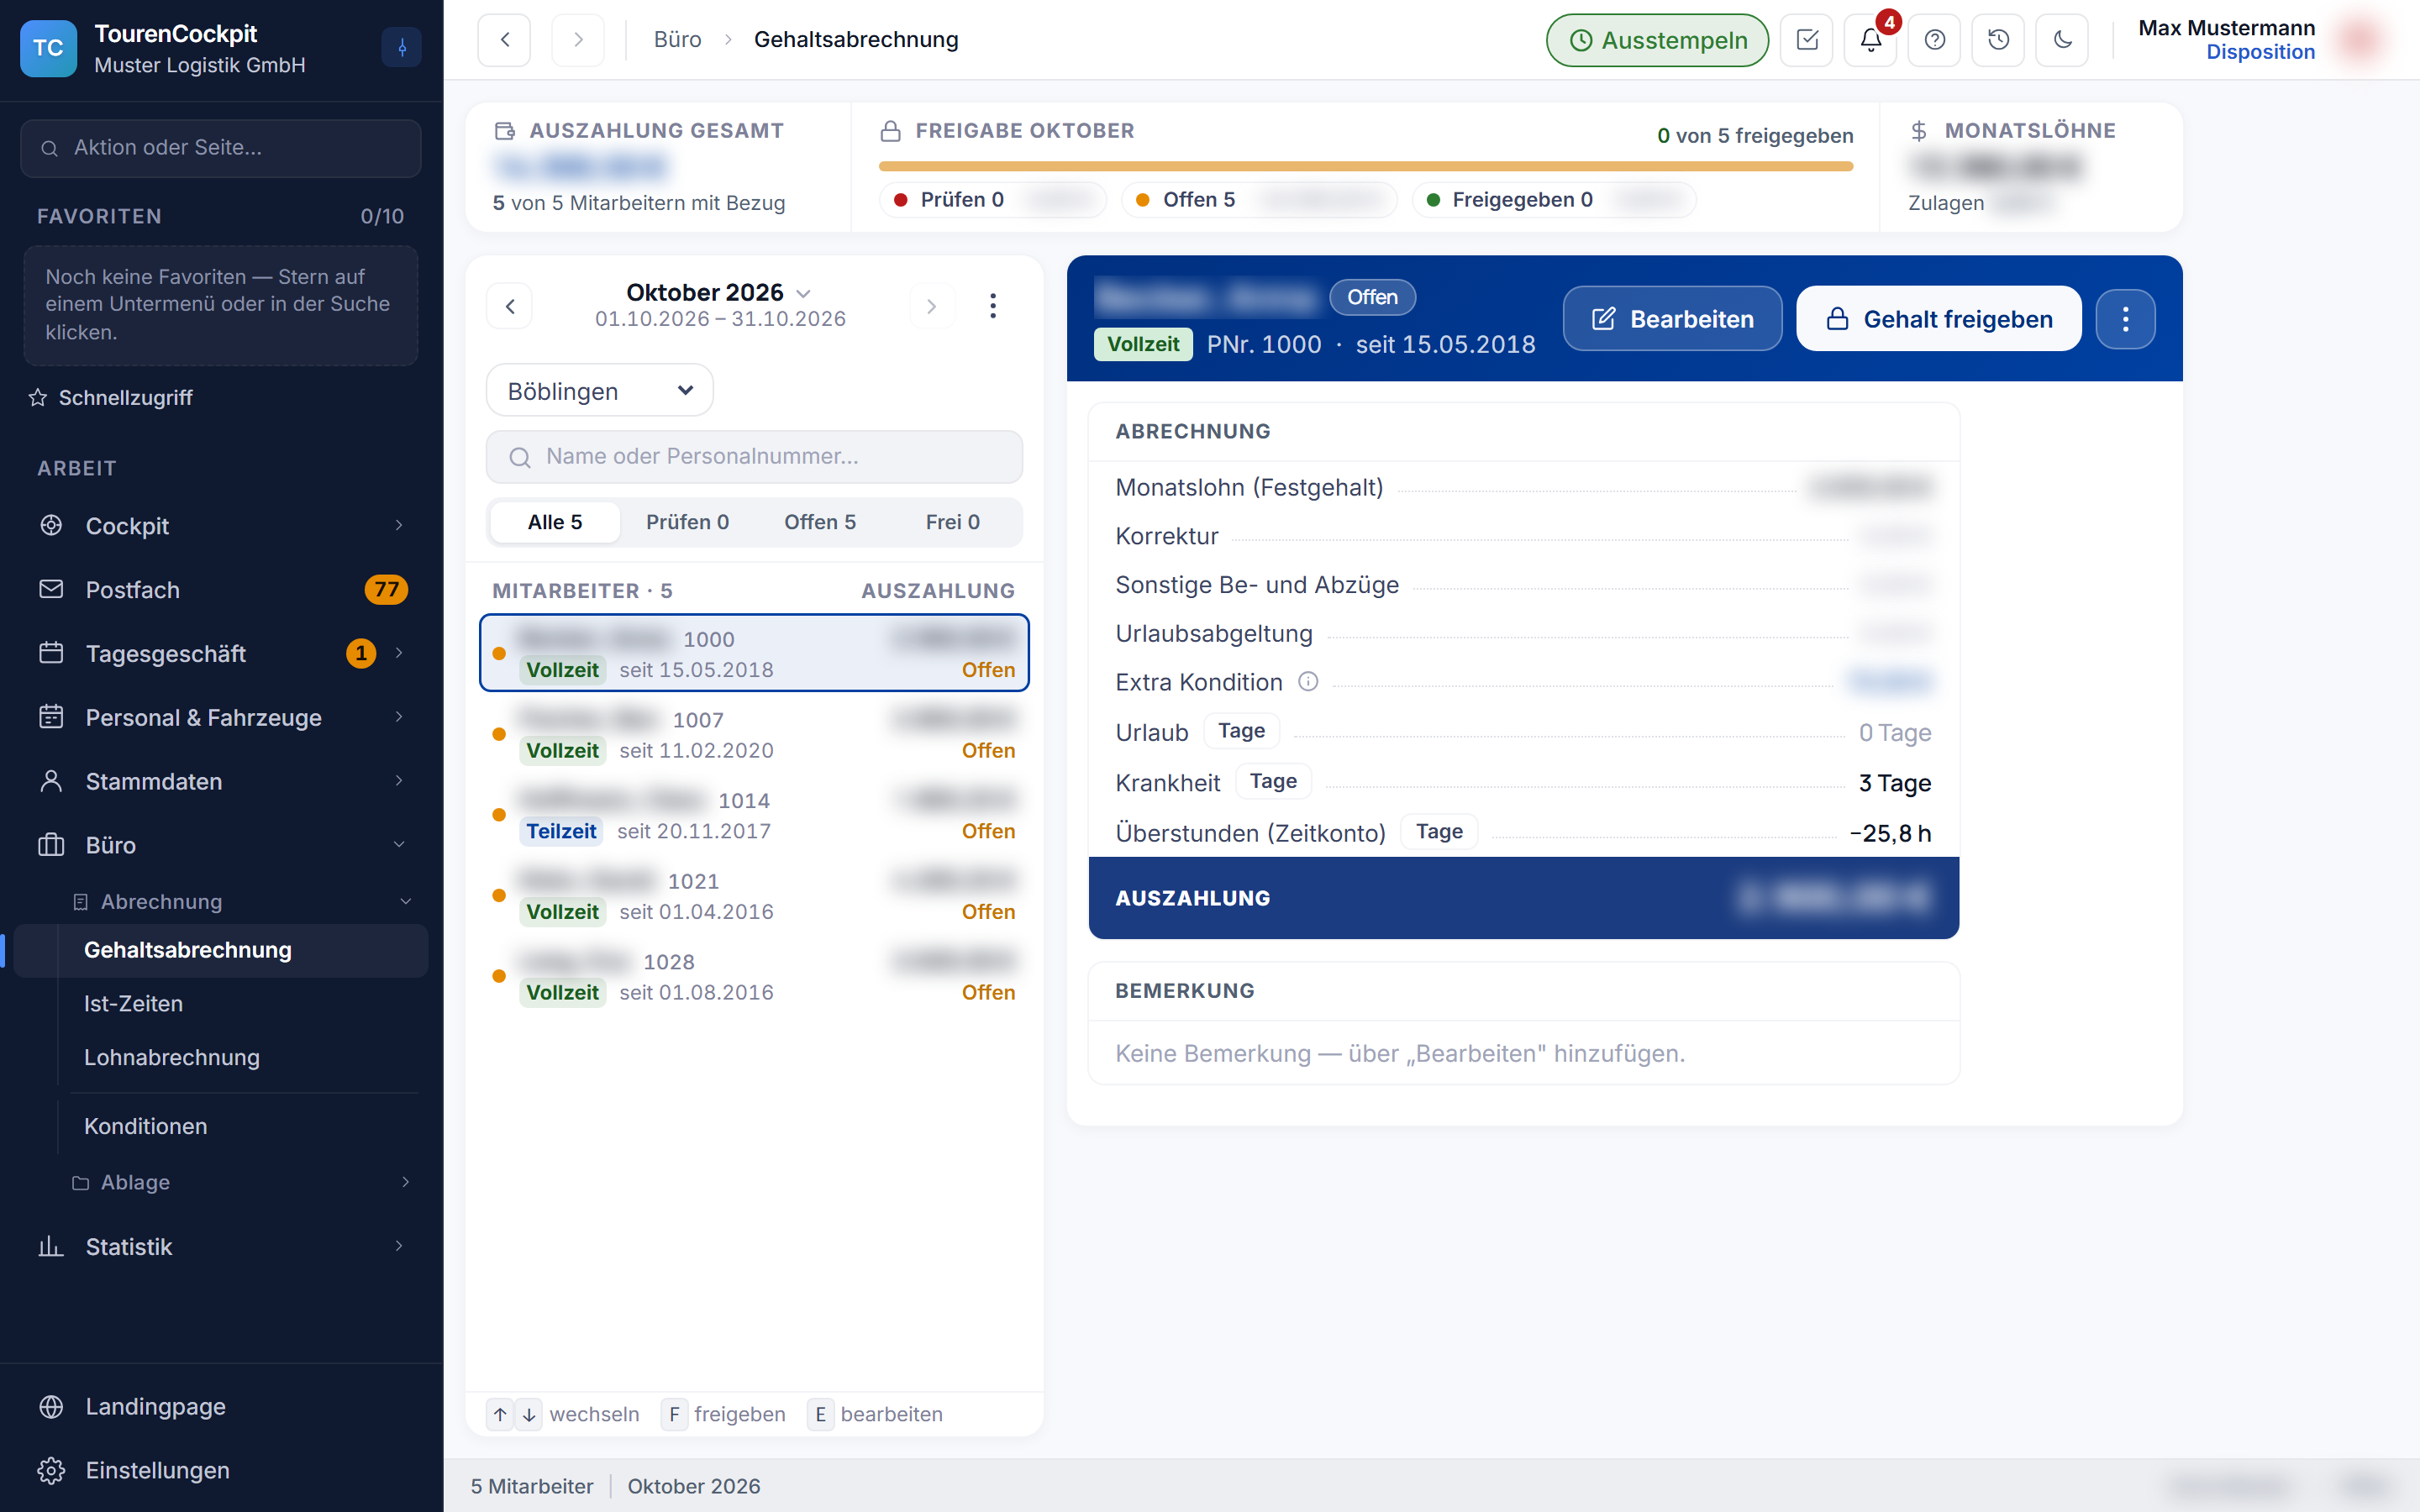Open notifications bell with 4 badge
2420x1512 pixels.
tap(1871, 40)
